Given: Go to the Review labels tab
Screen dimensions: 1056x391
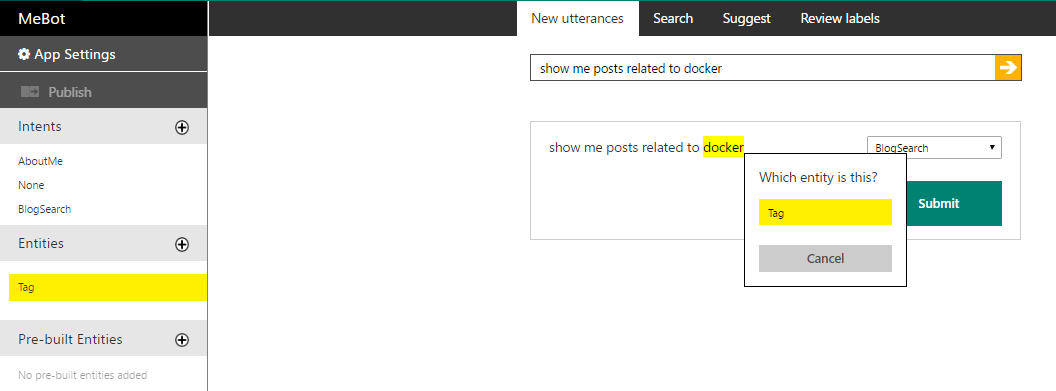Looking at the screenshot, I should pos(840,19).
